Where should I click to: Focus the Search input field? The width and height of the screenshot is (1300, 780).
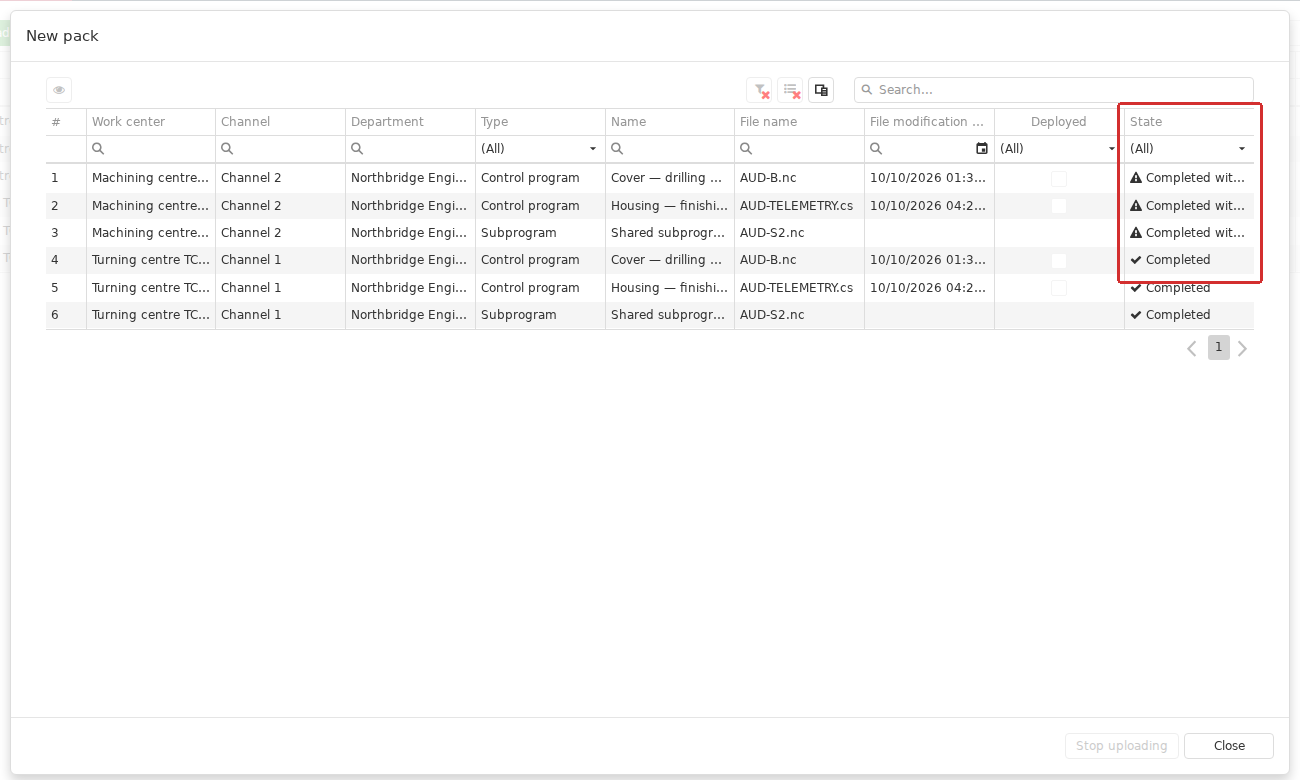(1053, 90)
